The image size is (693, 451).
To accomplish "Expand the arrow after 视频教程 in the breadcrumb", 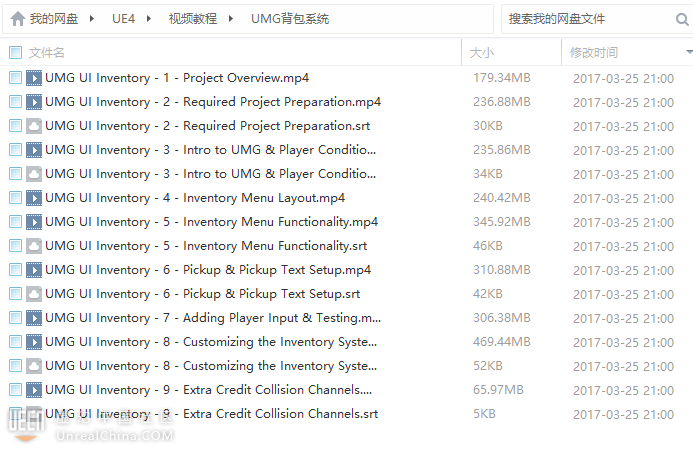I will point(231,19).
